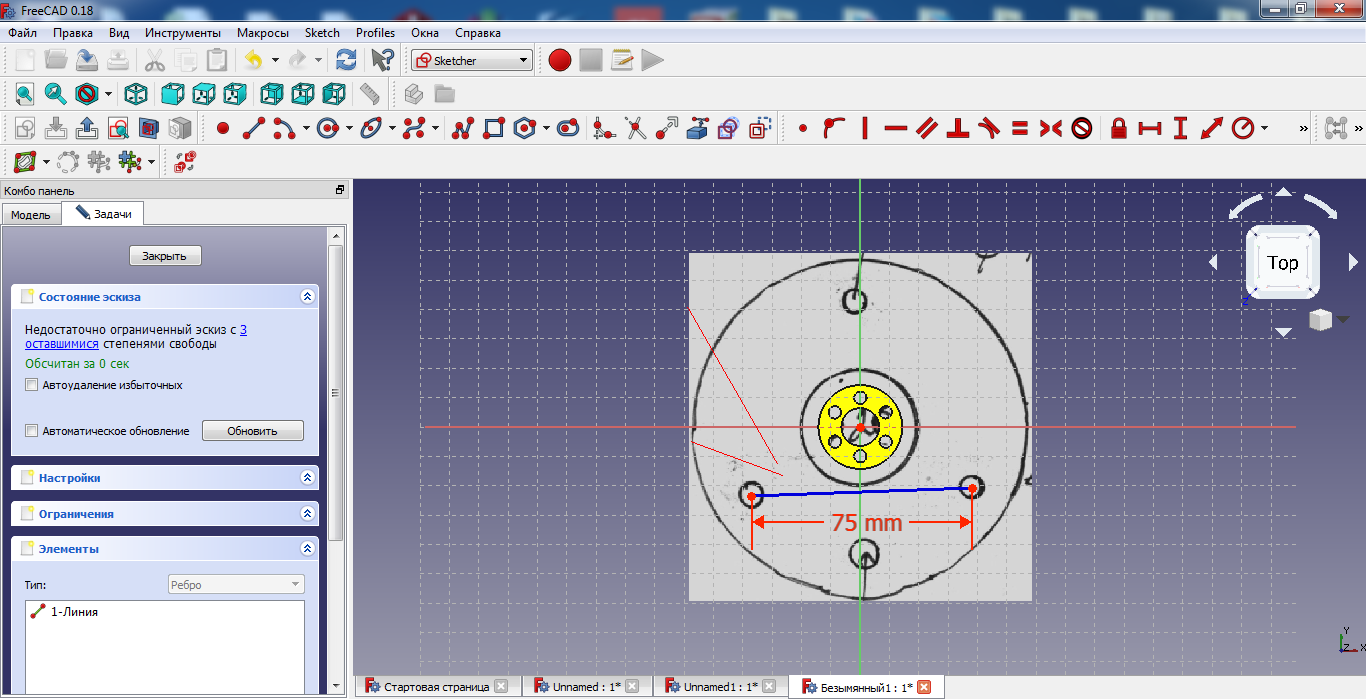1366x699 pixels.
Task: Apply the Distance length constraint
Action: [x=1212, y=128]
